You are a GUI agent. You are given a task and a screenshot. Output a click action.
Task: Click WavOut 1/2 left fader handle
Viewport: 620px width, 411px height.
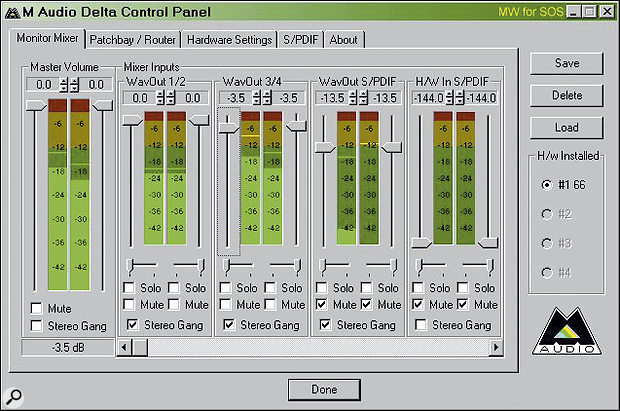[x=132, y=120]
